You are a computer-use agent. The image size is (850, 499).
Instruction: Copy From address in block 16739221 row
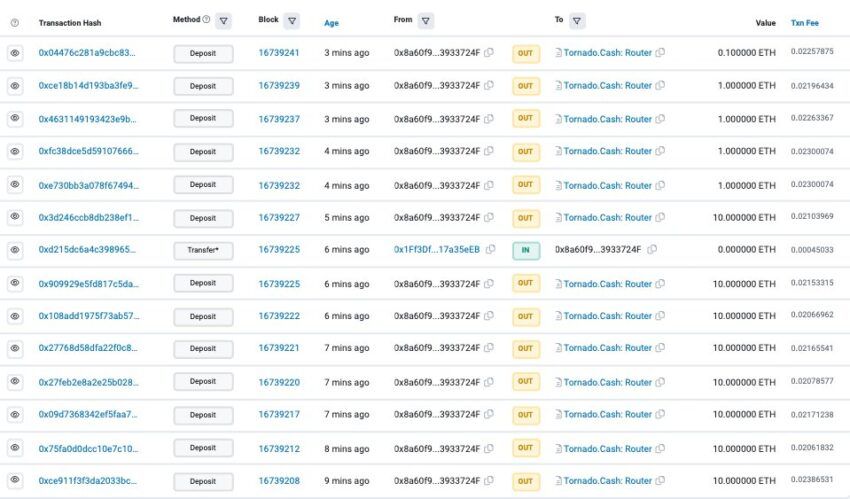489,348
